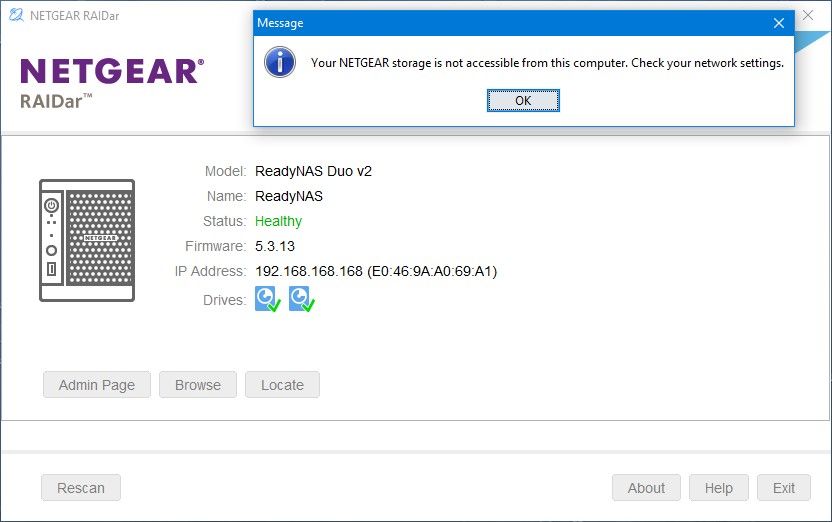Click the blue information icon in Message dialog
This screenshot has height=522, width=832.
(x=280, y=62)
